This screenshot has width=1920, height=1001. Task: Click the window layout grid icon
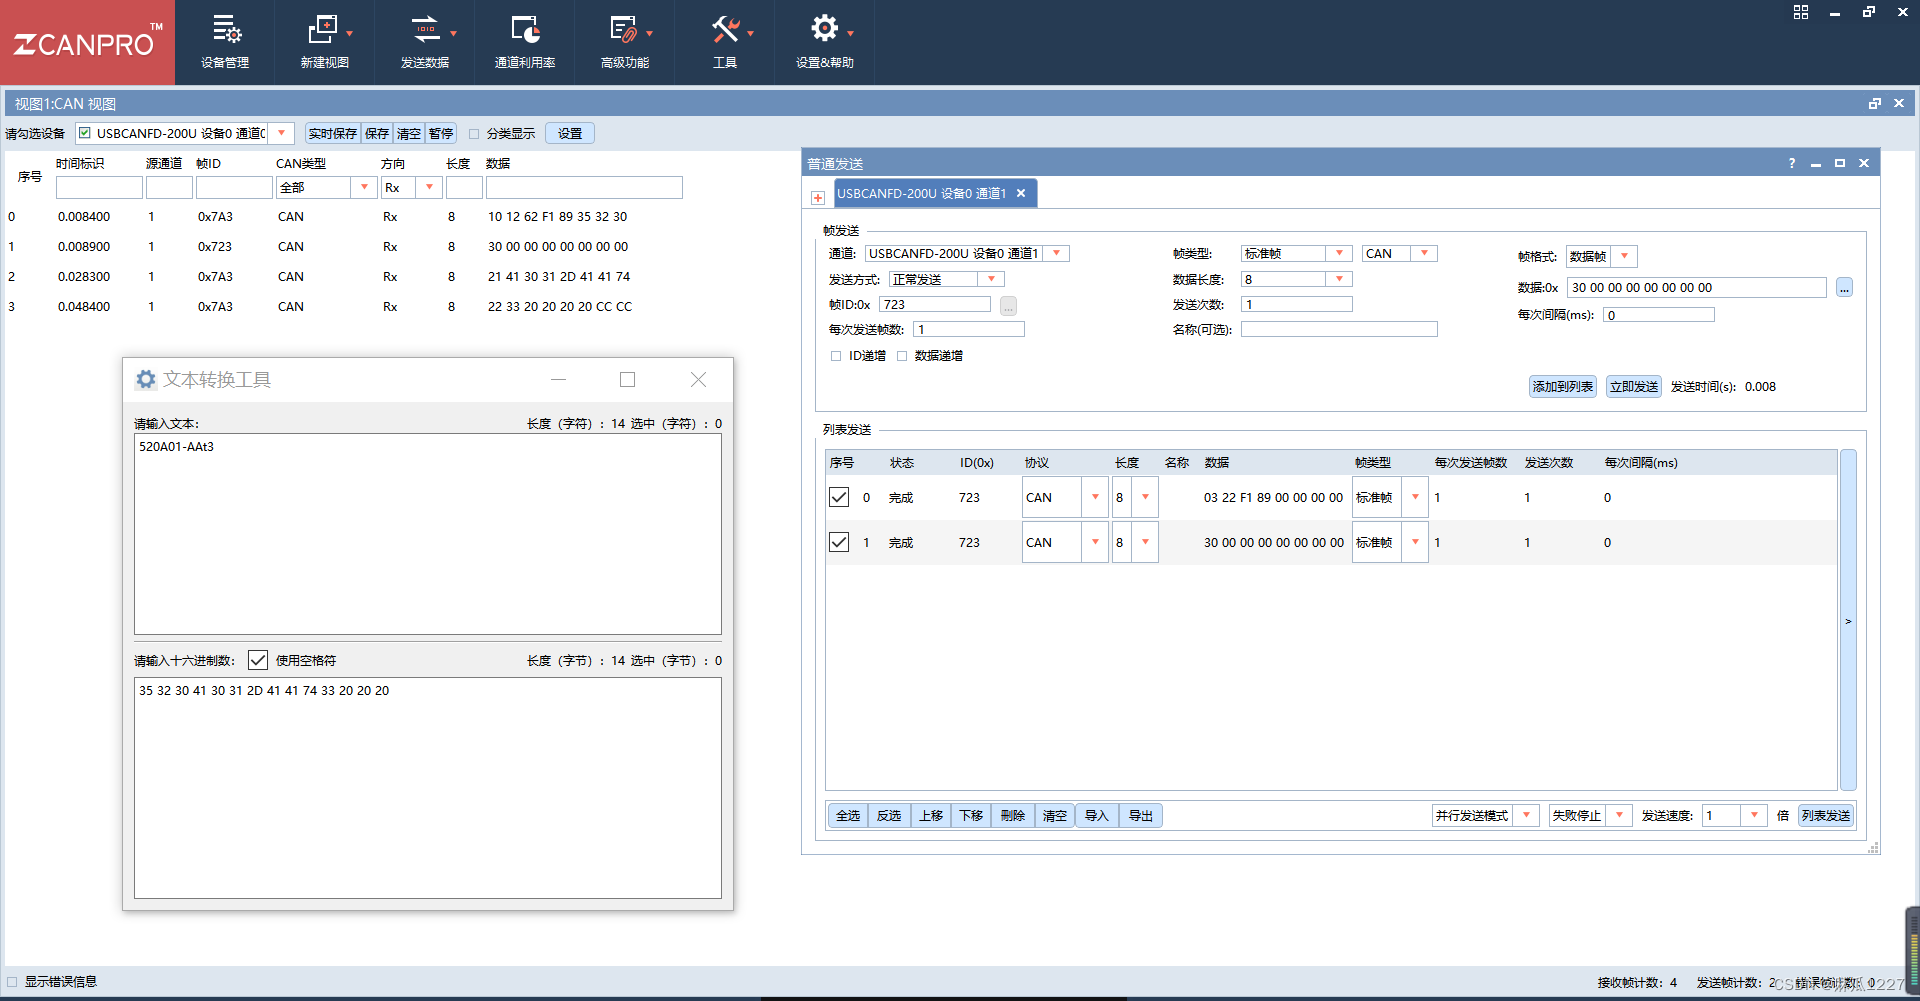coord(1800,12)
